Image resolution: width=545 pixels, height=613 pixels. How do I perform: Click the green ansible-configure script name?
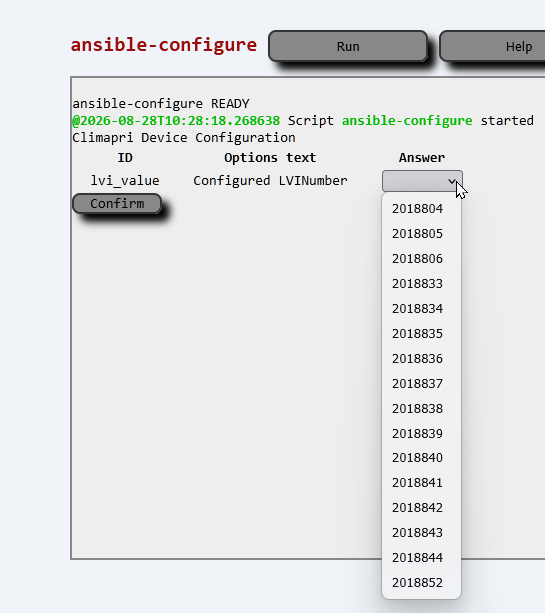pos(407,120)
